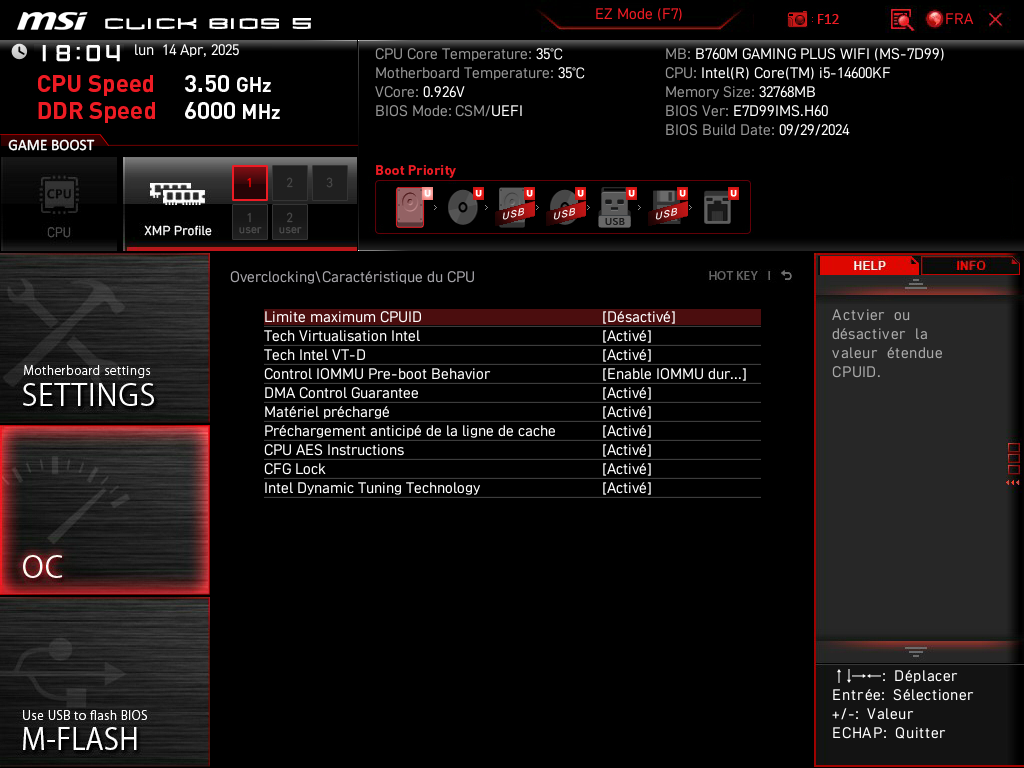
Task: Select the CFG Lock row label
Action: tap(295, 469)
